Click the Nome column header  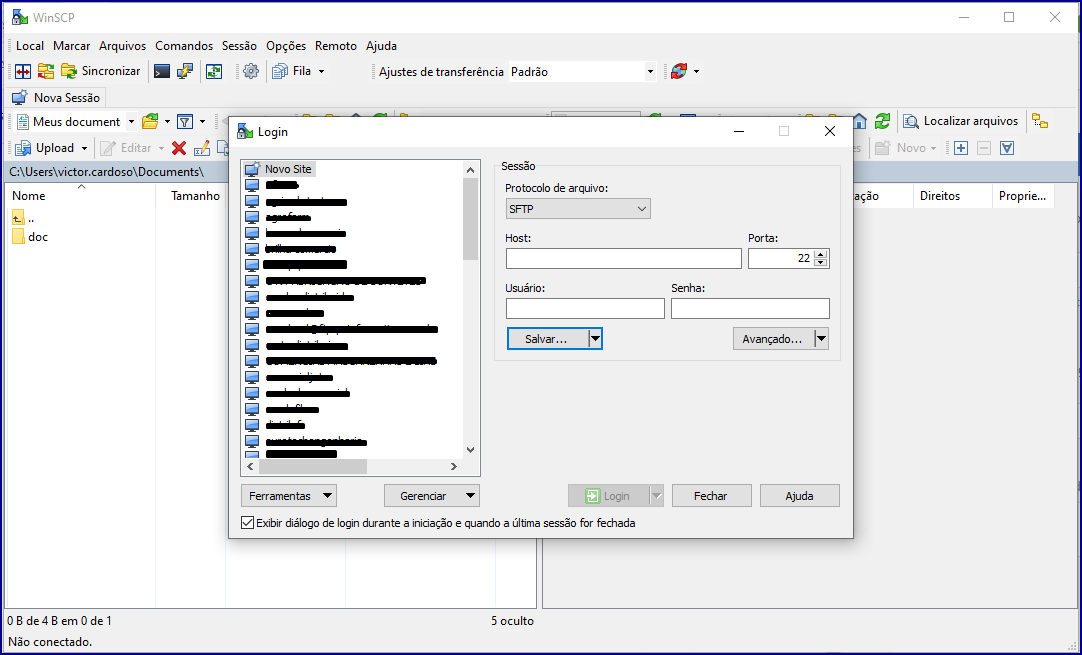click(81, 195)
